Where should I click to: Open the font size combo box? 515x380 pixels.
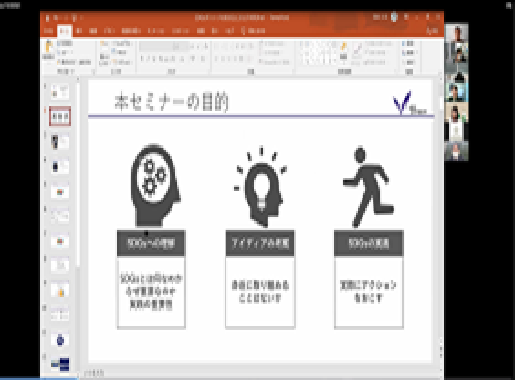(182, 47)
